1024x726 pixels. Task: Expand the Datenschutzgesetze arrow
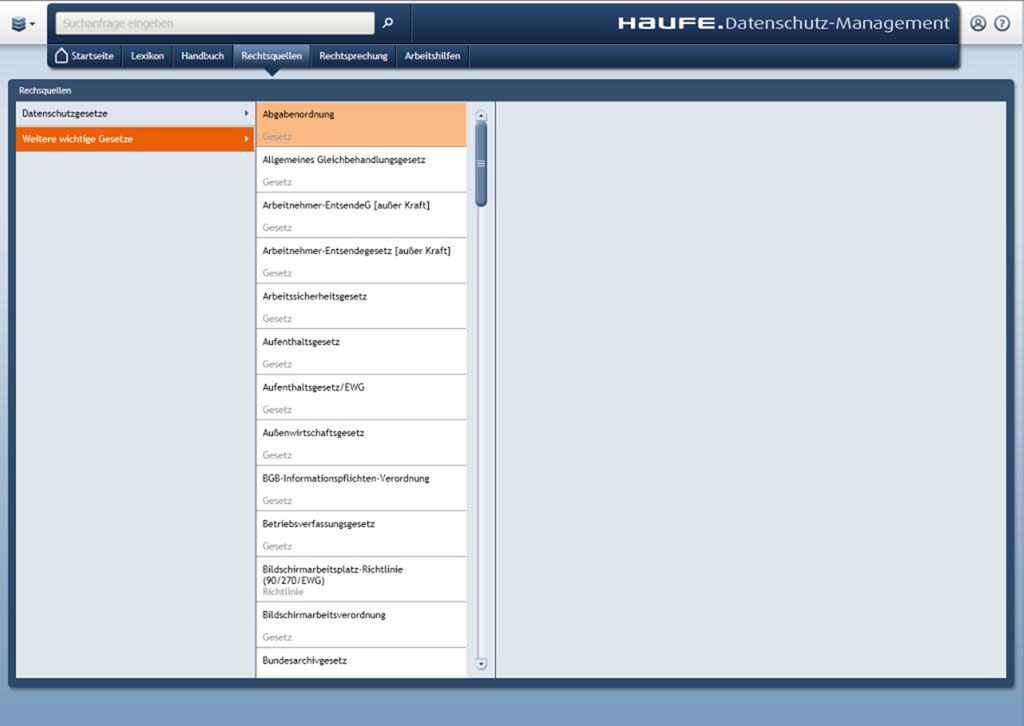click(x=246, y=113)
